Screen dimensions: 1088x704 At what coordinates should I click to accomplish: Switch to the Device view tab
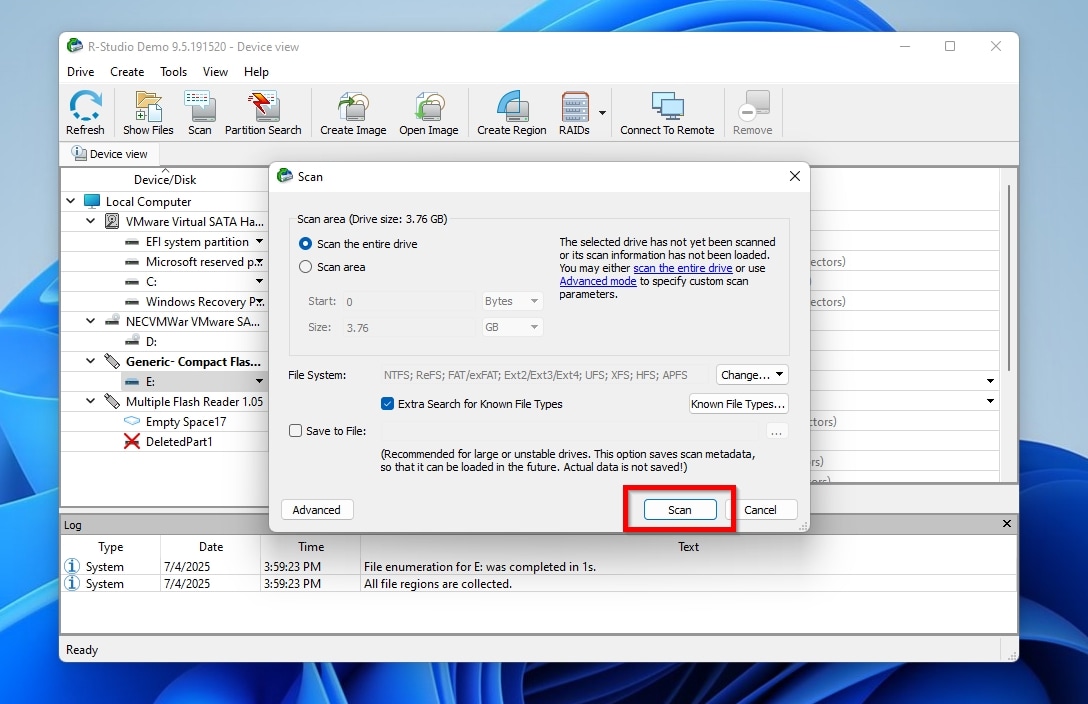tap(110, 153)
